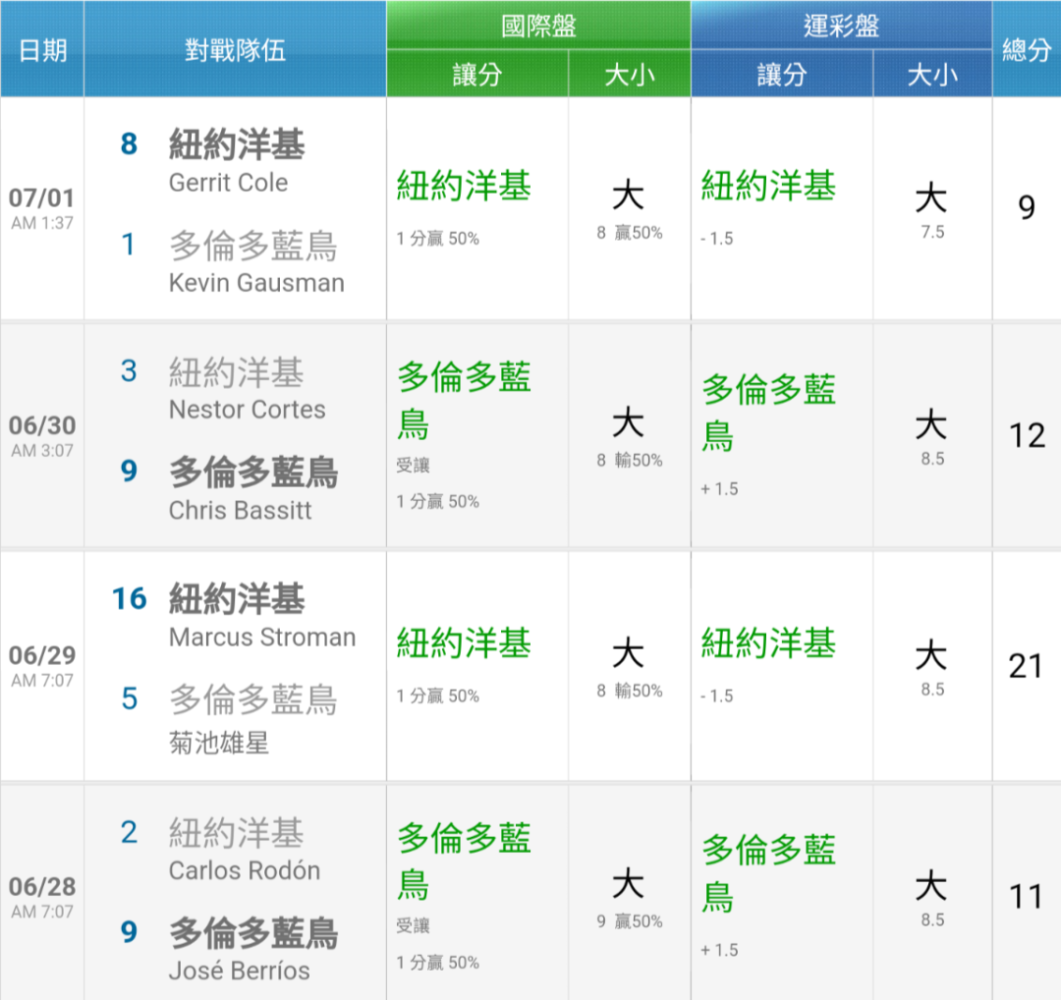Click 運彩盤 大小 value 7.5 on 07/01
Viewport: 1061px width, 1000px height.
(932, 232)
